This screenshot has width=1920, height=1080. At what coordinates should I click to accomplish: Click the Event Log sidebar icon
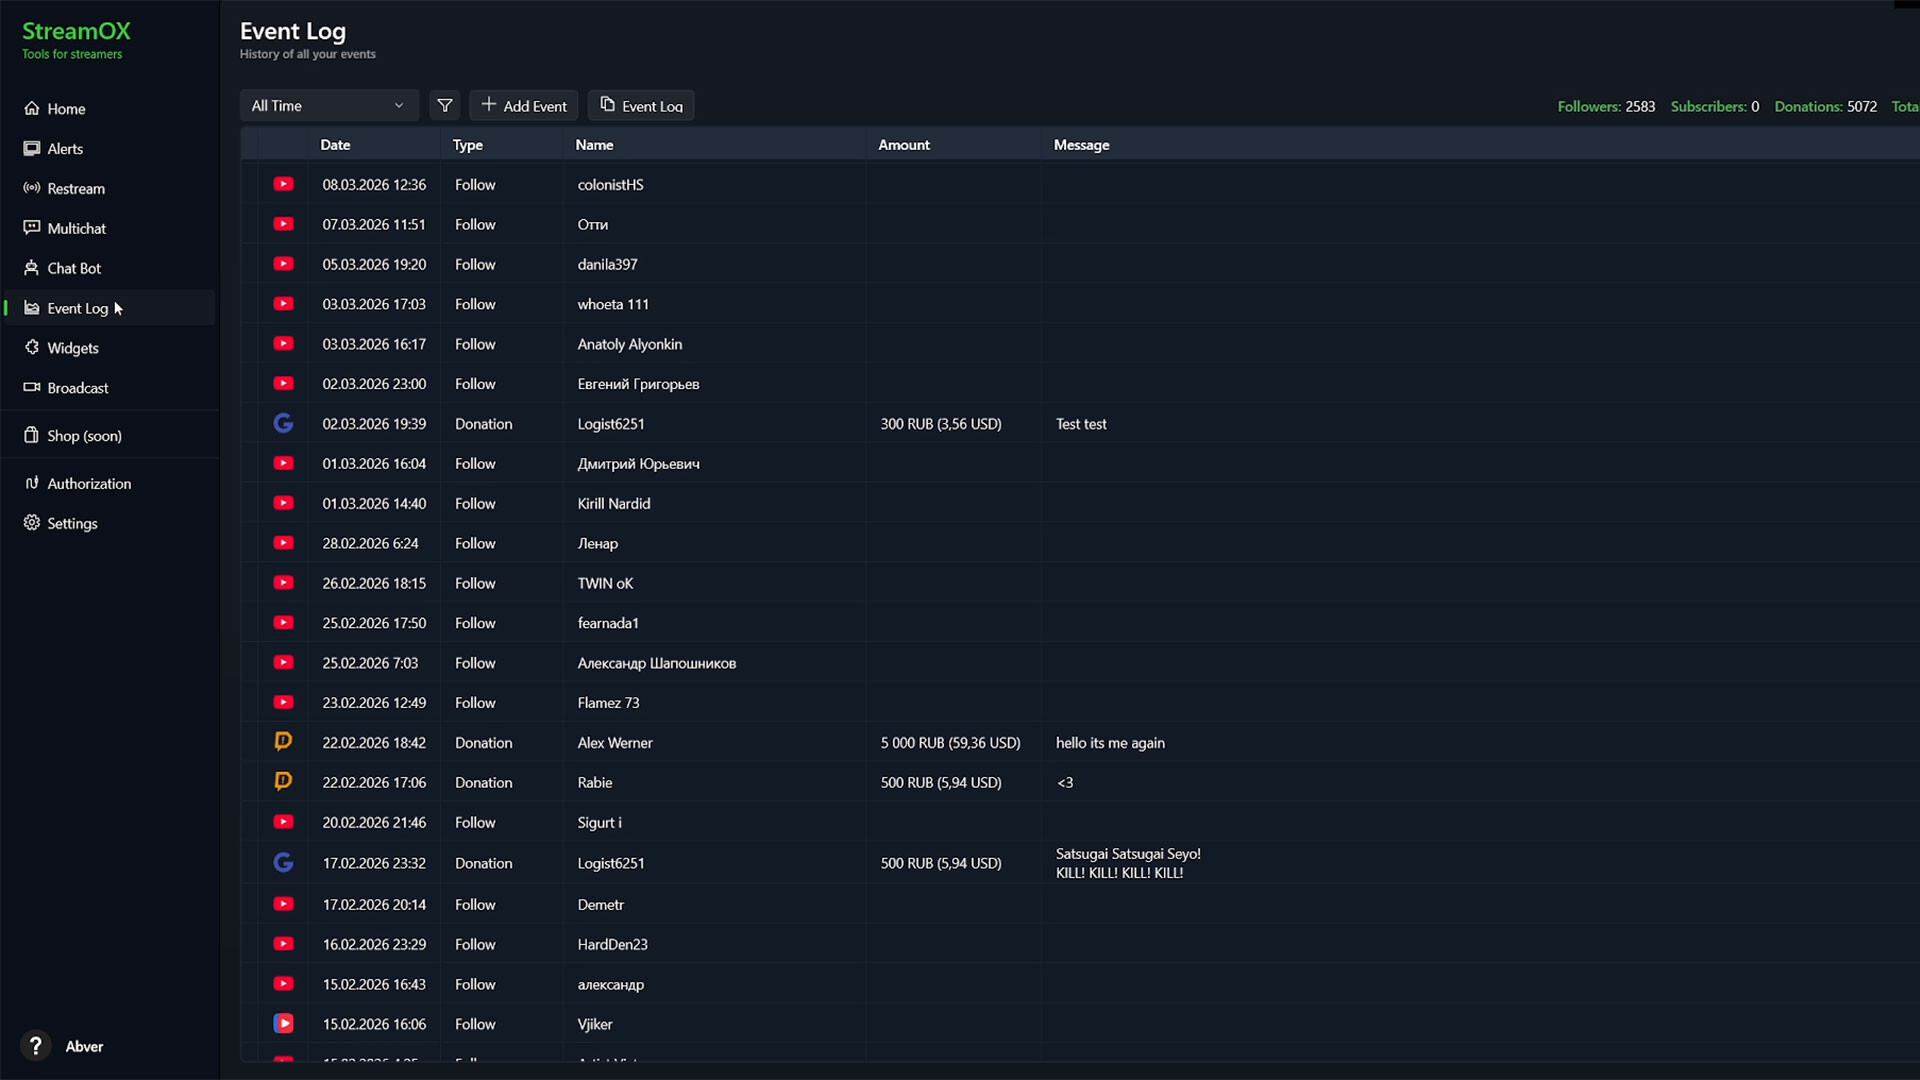[32, 308]
